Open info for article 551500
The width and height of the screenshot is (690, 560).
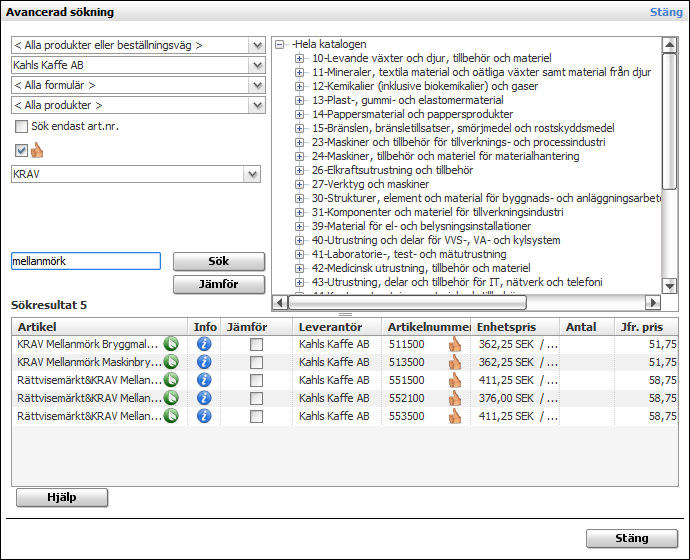click(x=204, y=380)
